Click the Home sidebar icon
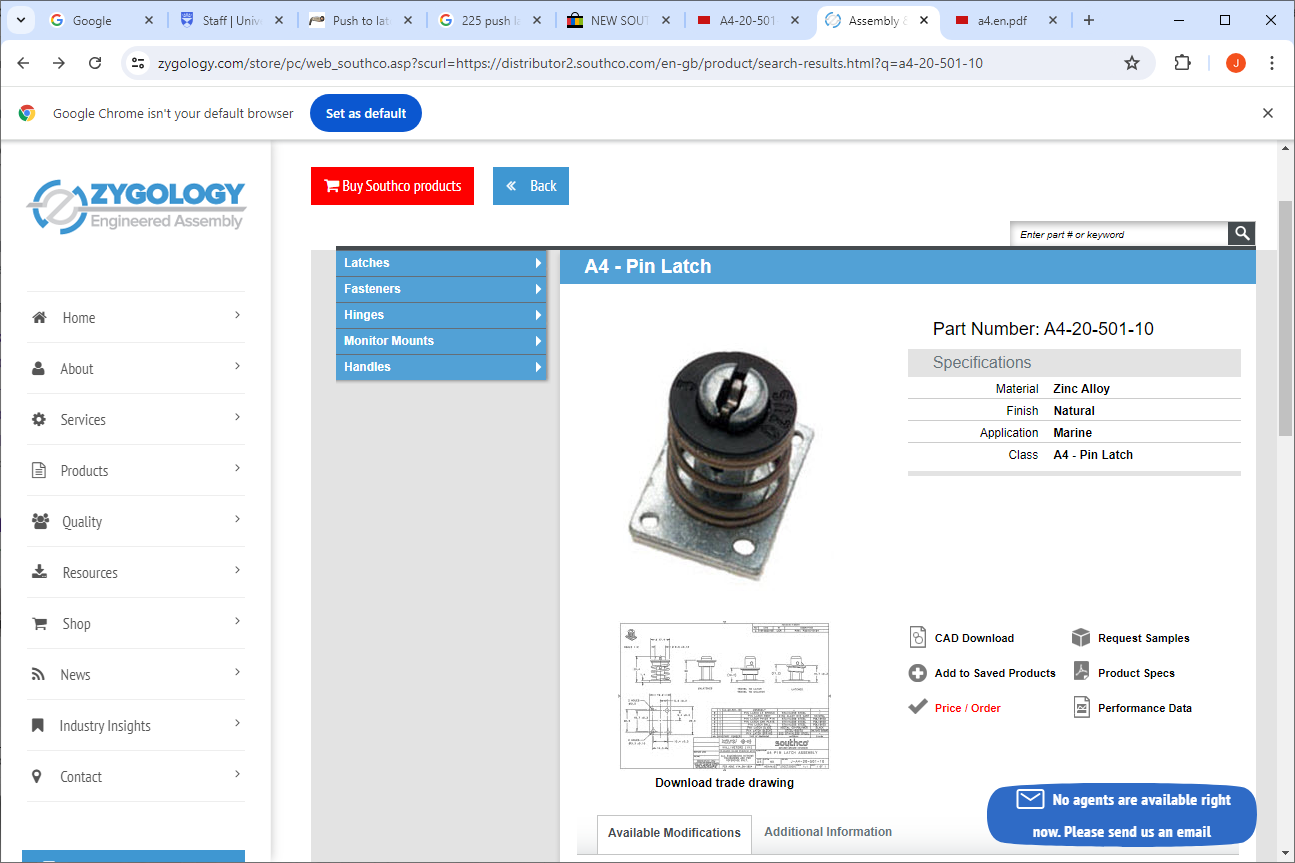 tap(39, 318)
